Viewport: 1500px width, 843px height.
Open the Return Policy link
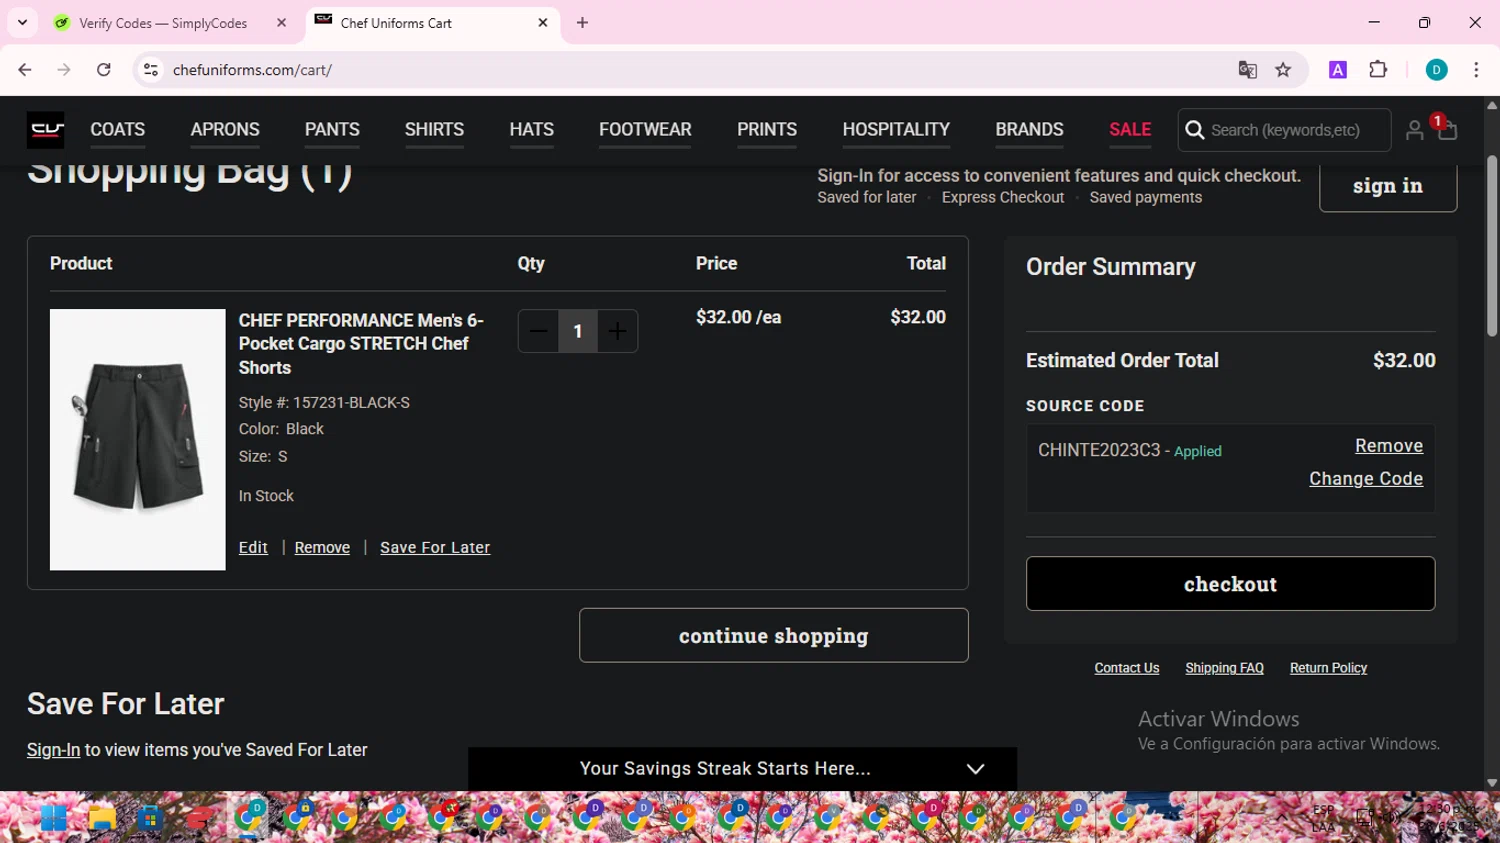pyautogui.click(x=1328, y=668)
